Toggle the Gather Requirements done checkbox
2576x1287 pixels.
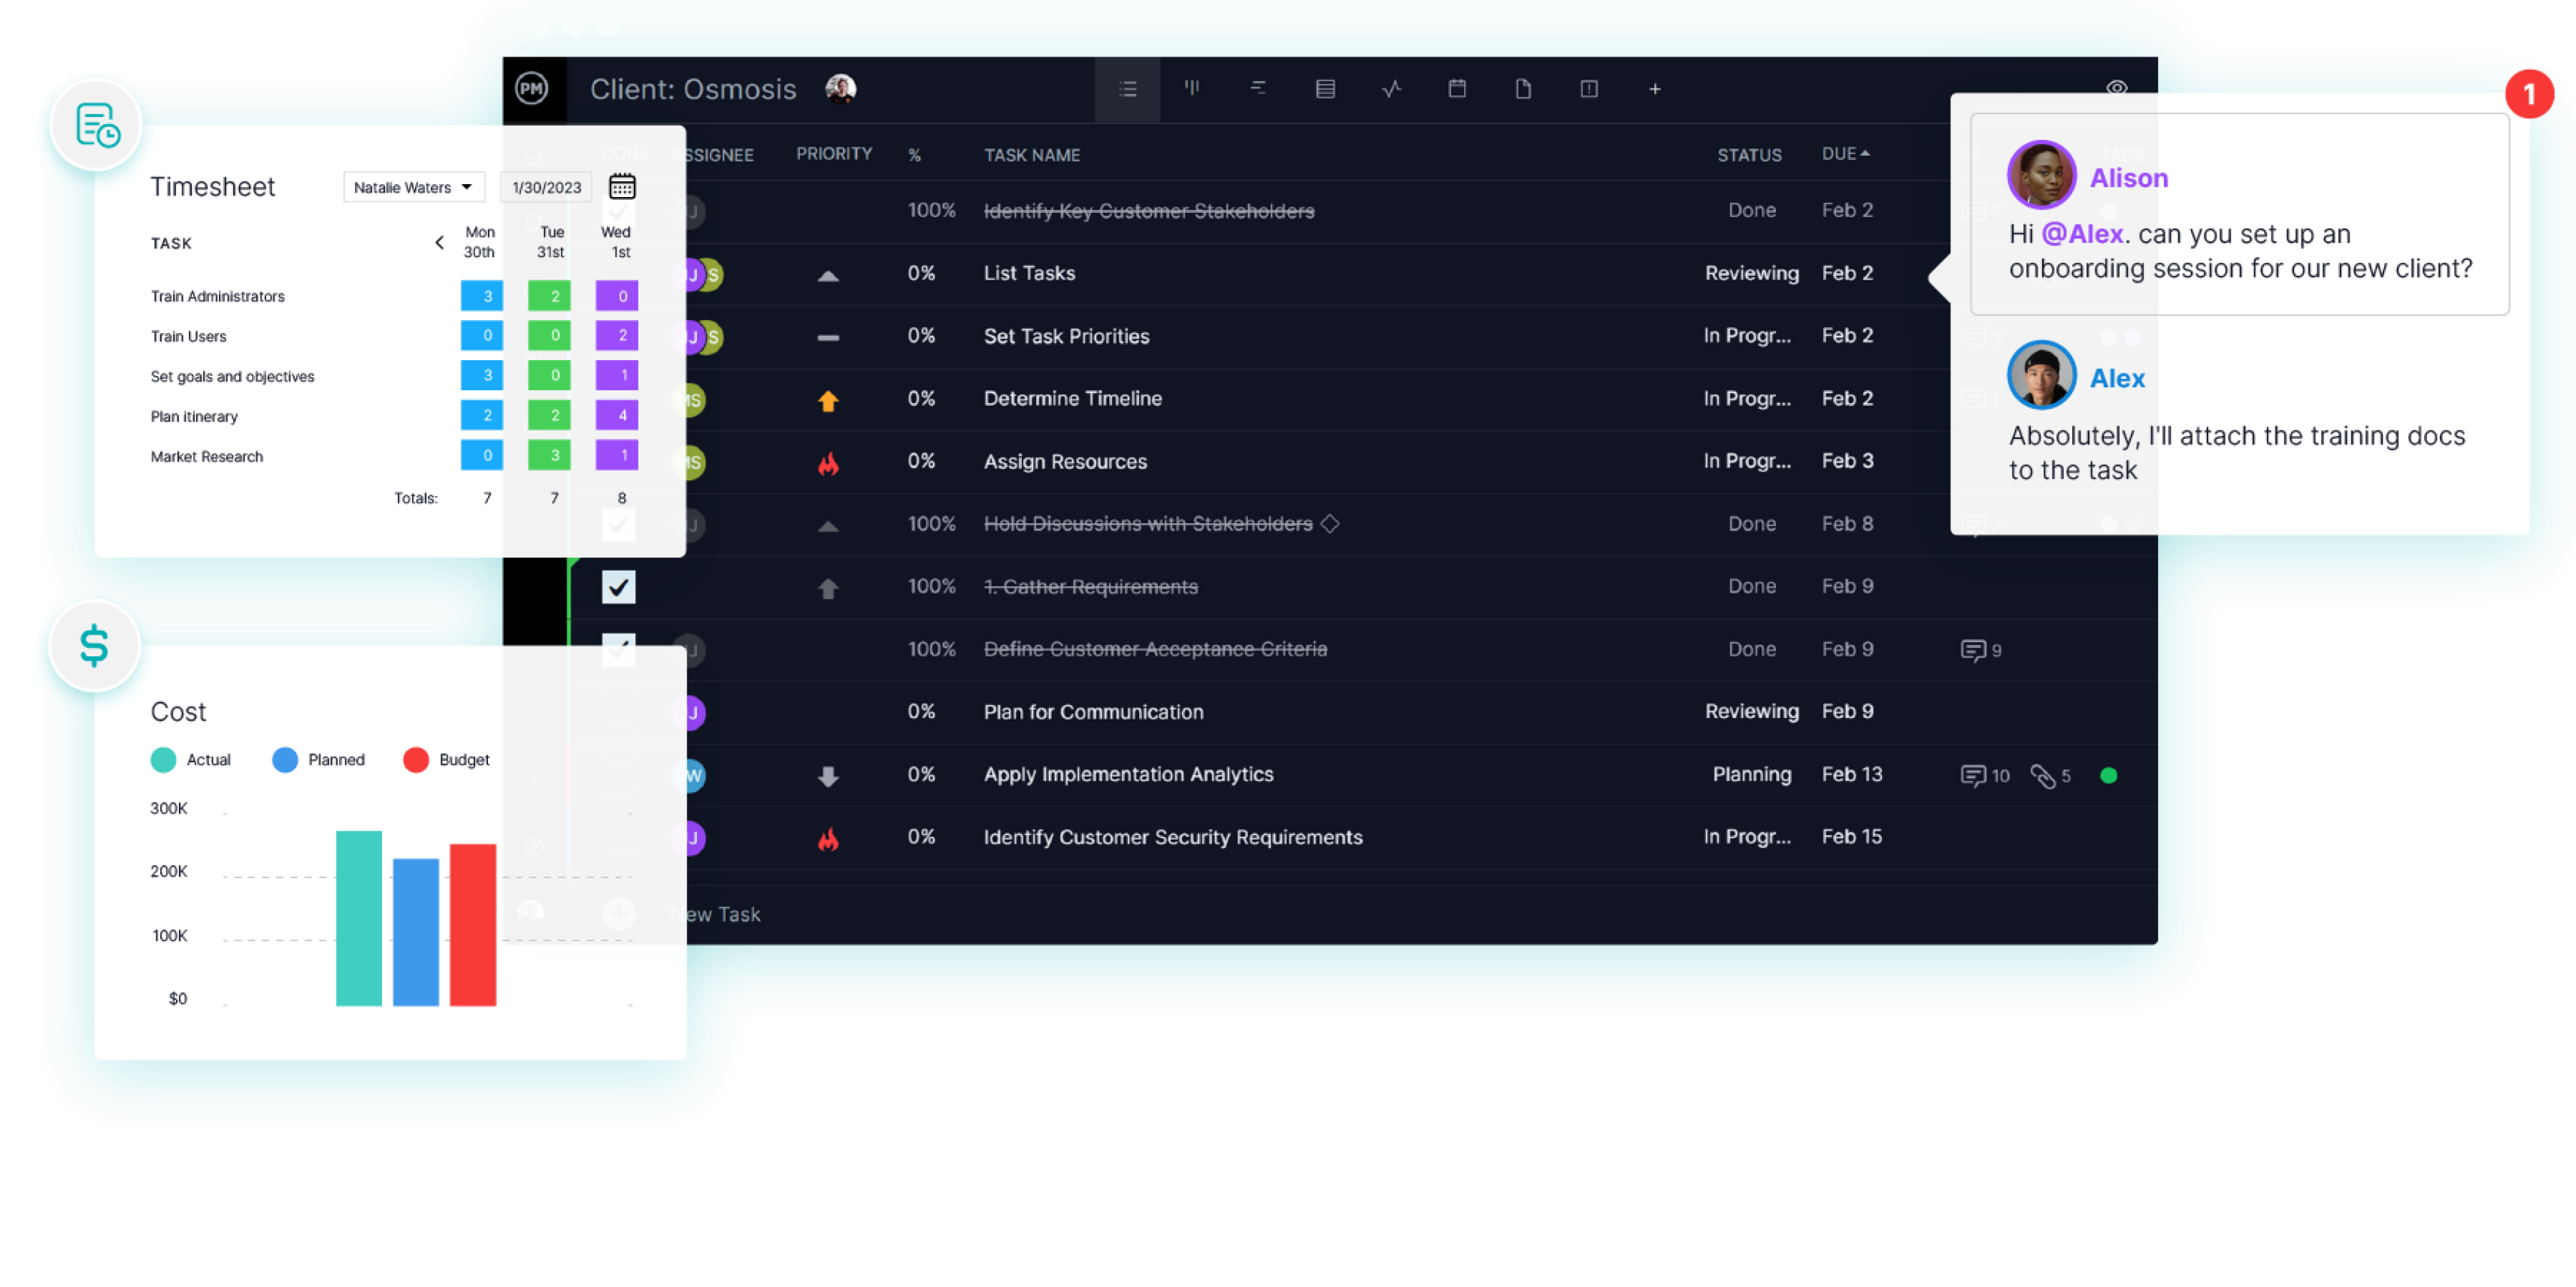click(618, 587)
